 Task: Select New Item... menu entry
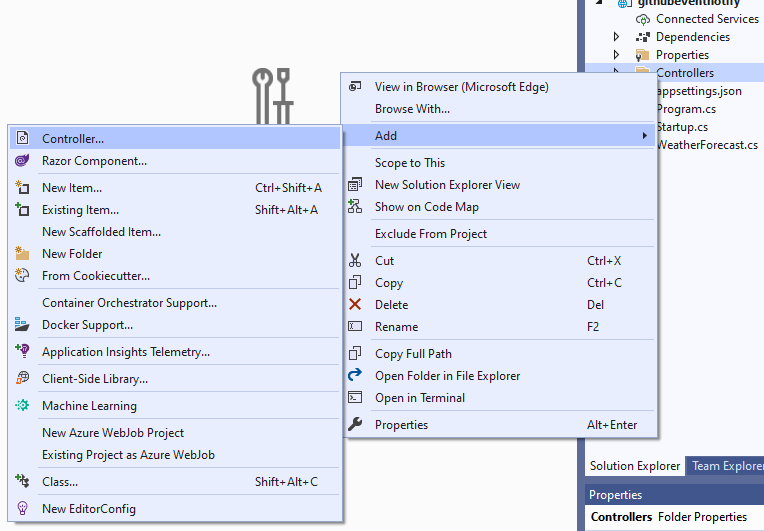tap(174, 188)
